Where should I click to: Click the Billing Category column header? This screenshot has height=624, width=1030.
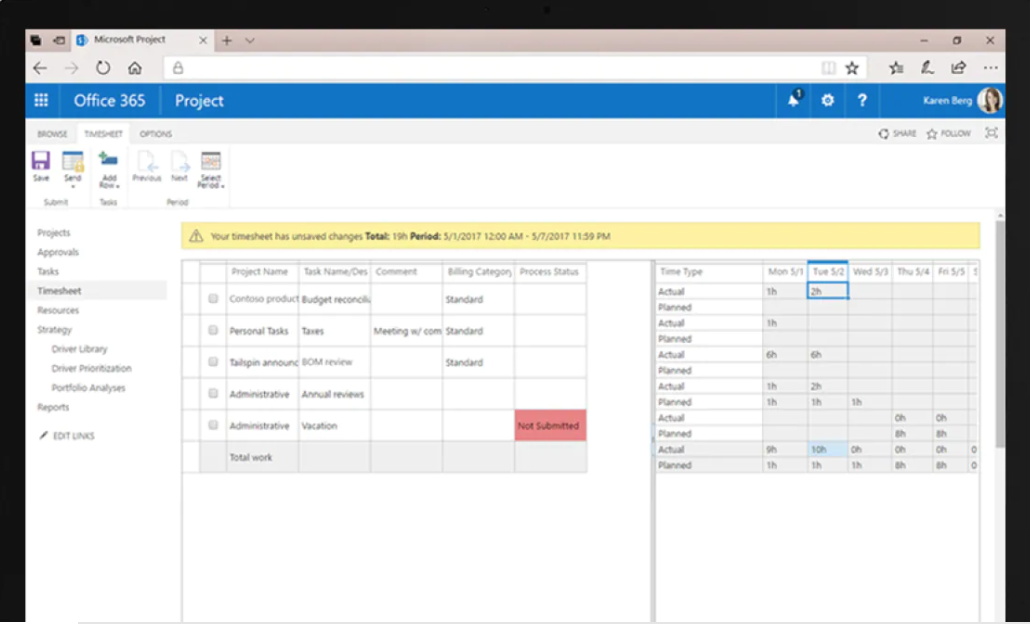478,272
